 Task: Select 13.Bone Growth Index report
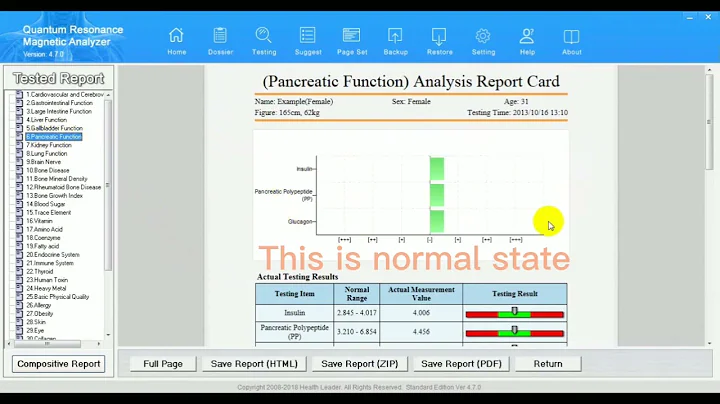[54, 196]
